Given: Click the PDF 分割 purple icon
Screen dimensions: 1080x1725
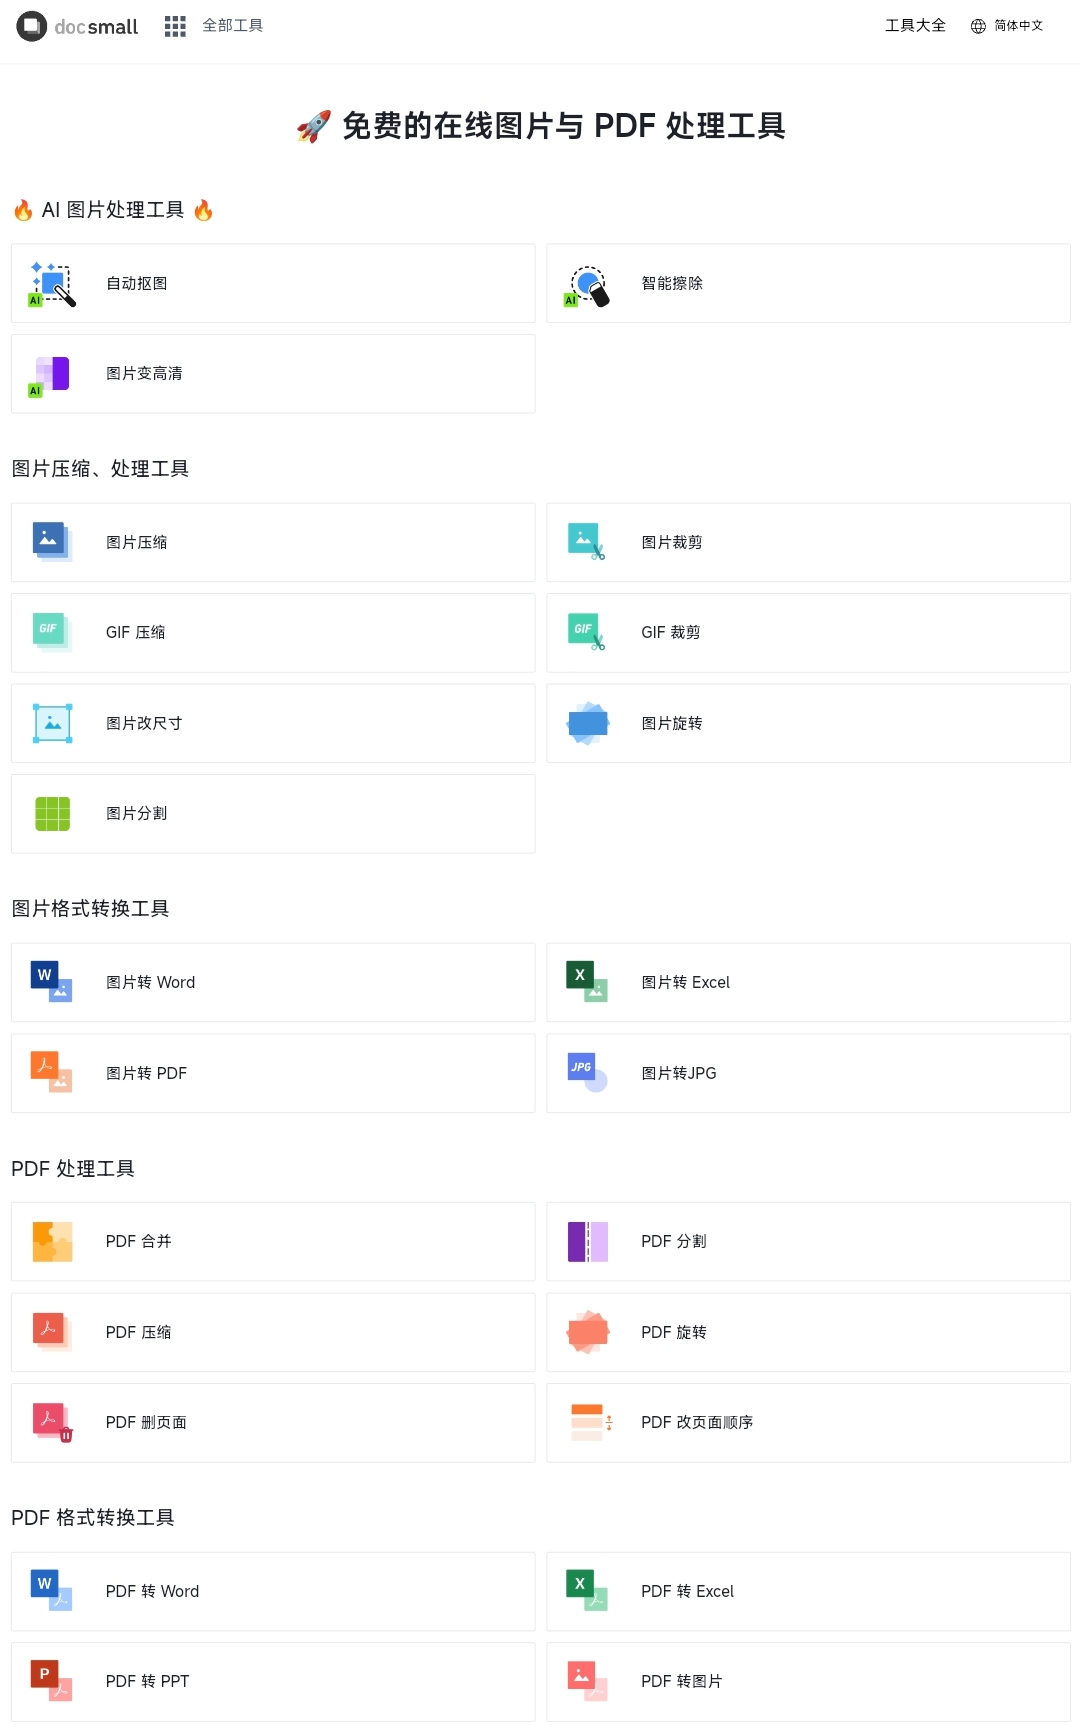Looking at the screenshot, I should point(588,1242).
